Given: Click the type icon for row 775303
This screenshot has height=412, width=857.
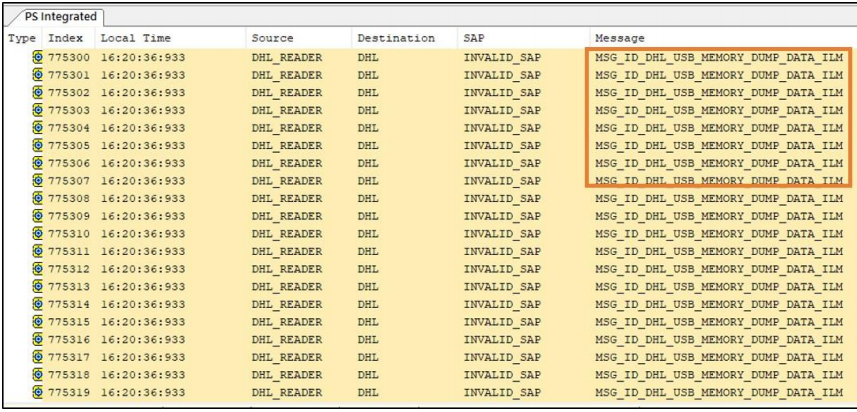Looking at the screenshot, I should [x=38, y=110].
